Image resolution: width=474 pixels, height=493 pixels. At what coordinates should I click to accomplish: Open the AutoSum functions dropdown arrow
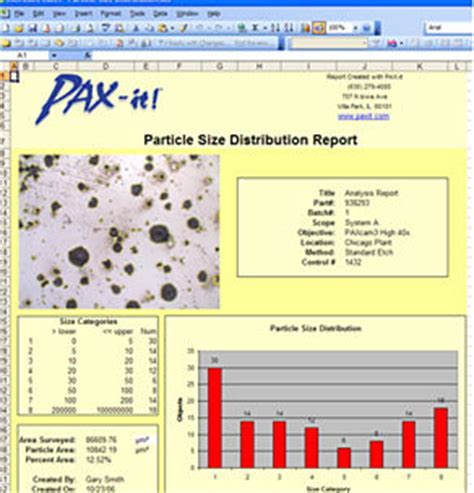click(265, 28)
